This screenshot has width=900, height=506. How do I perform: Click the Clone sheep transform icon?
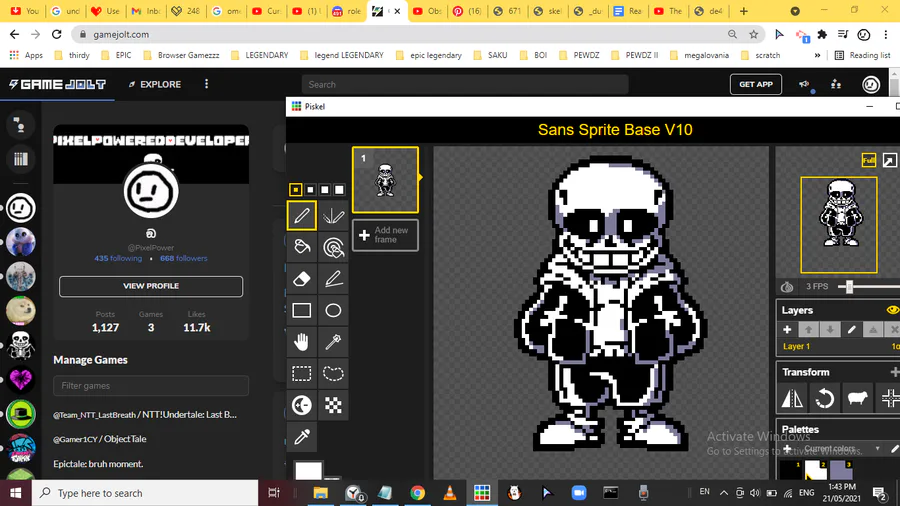coord(858,398)
